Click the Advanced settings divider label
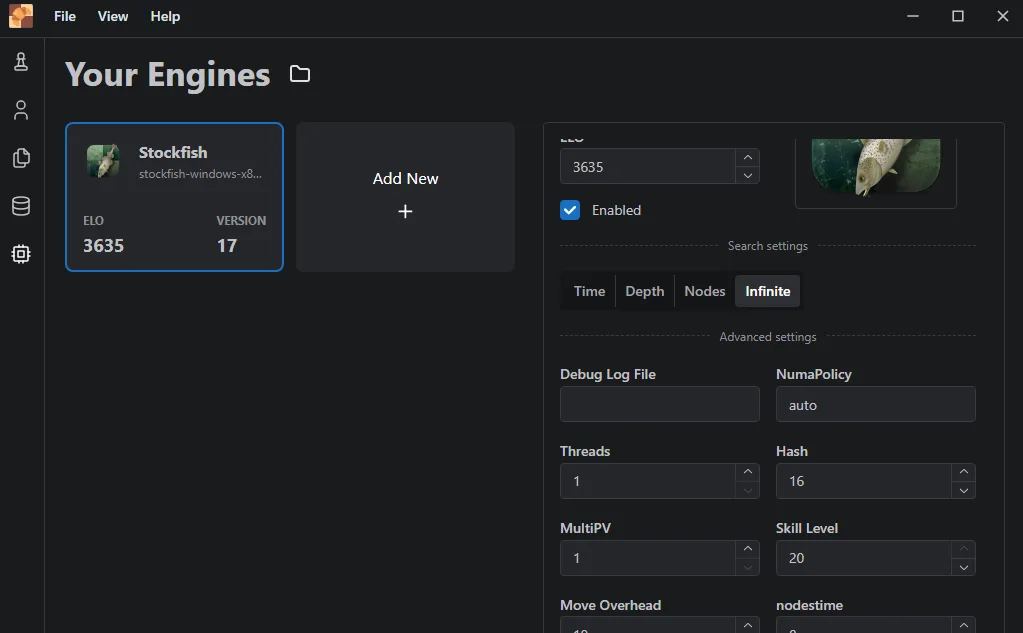 (768, 337)
